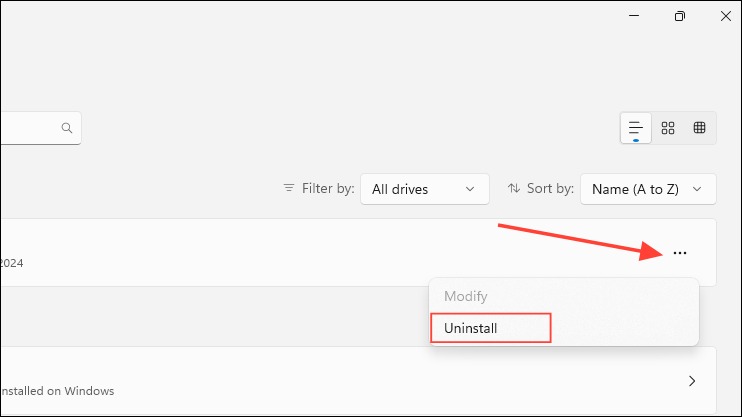Viewport: 742px width, 417px height.
Task: Open the All drives filter dropdown
Action: point(424,189)
